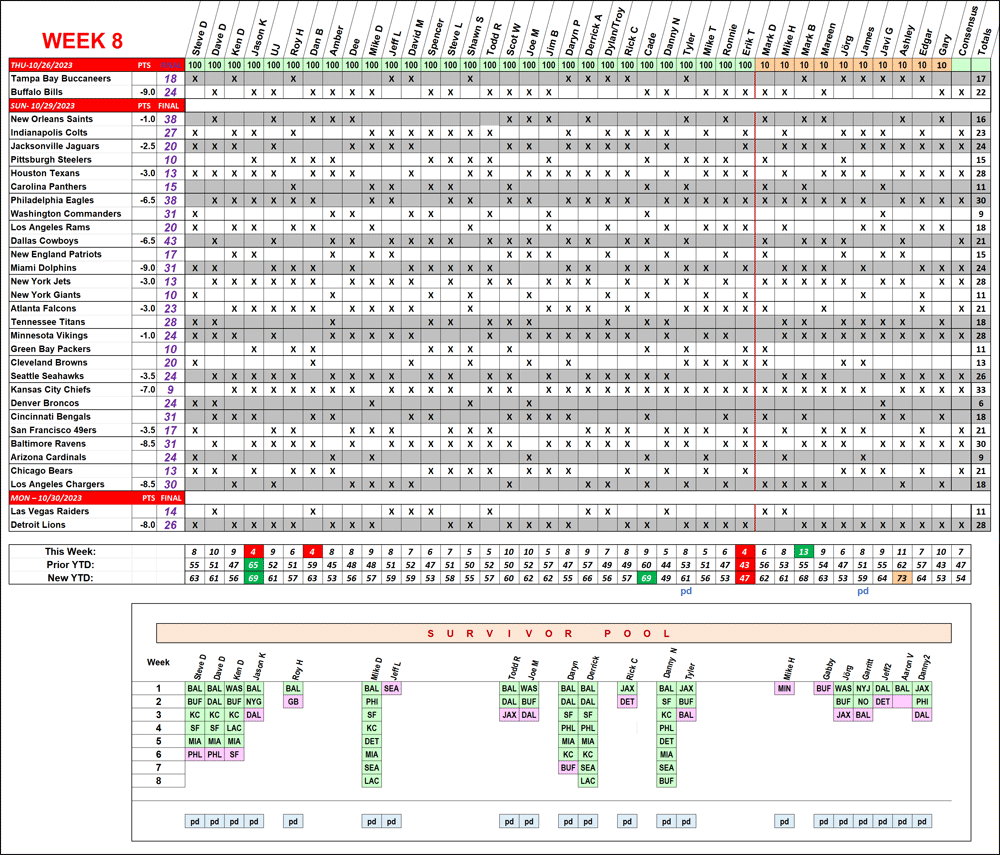This screenshot has width=1000, height=855.
Task: Select the MON-10/30/2023 date header
Action: coord(50,497)
